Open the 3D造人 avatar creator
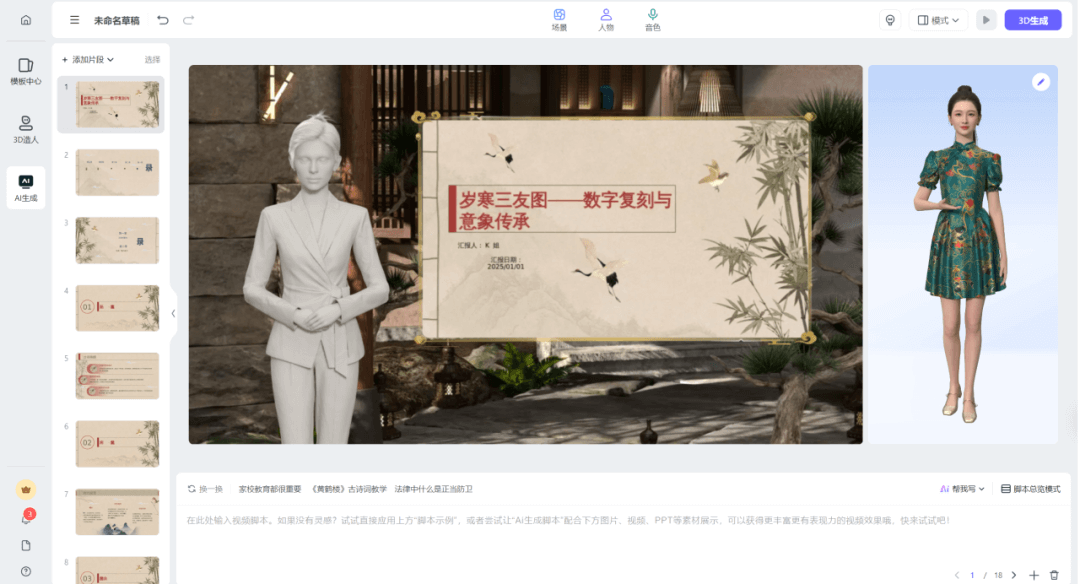Viewport: 1080px width, 584px height. 25,129
